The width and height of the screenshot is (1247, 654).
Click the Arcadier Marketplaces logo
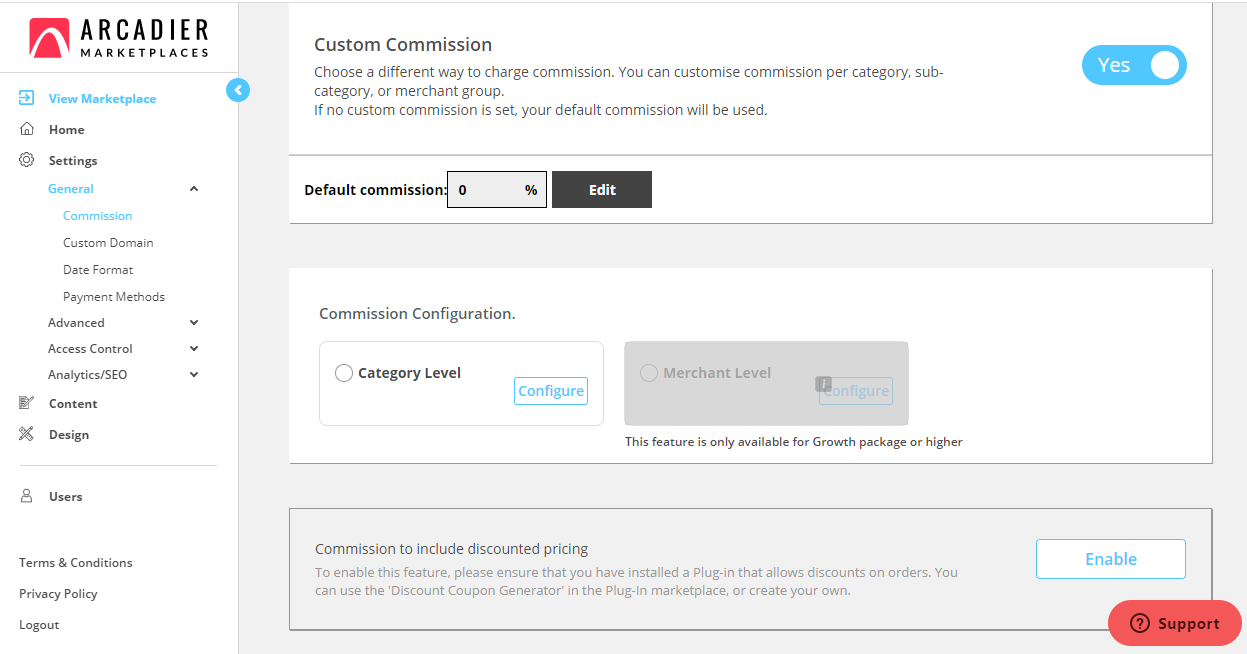pyautogui.click(x=119, y=38)
